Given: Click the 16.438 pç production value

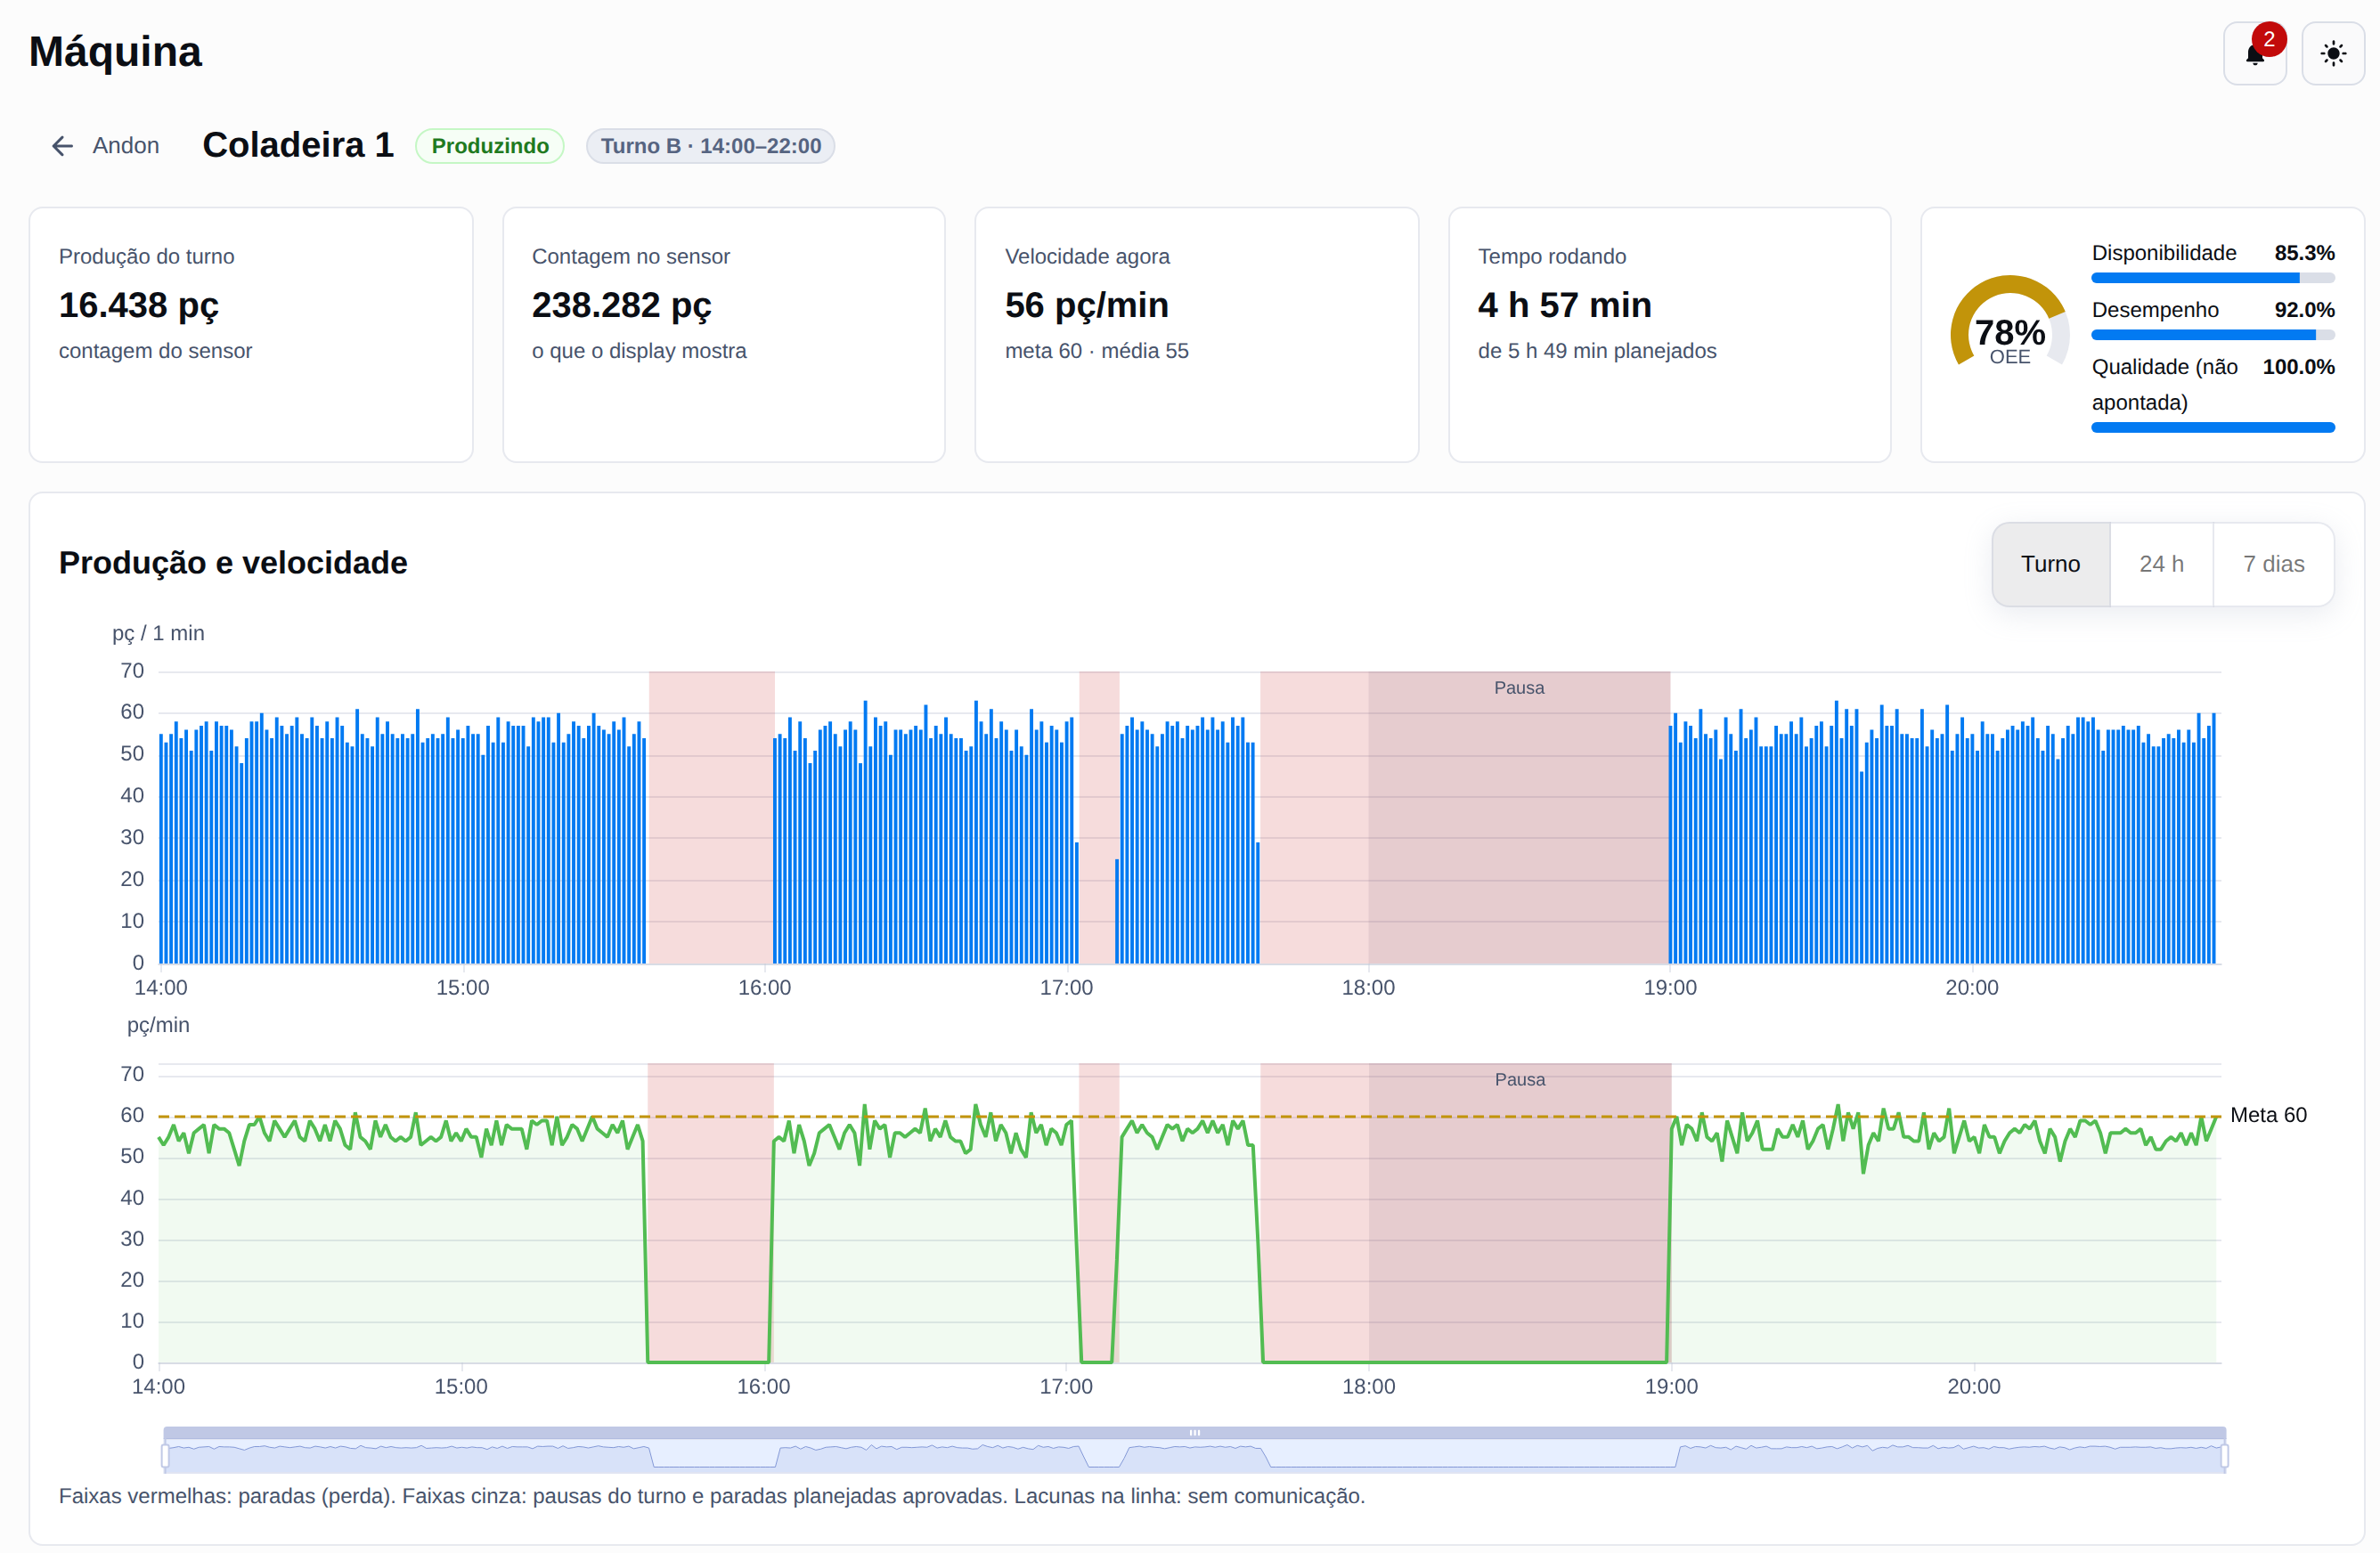Looking at the screenshot, I should [x=139, y=305].
